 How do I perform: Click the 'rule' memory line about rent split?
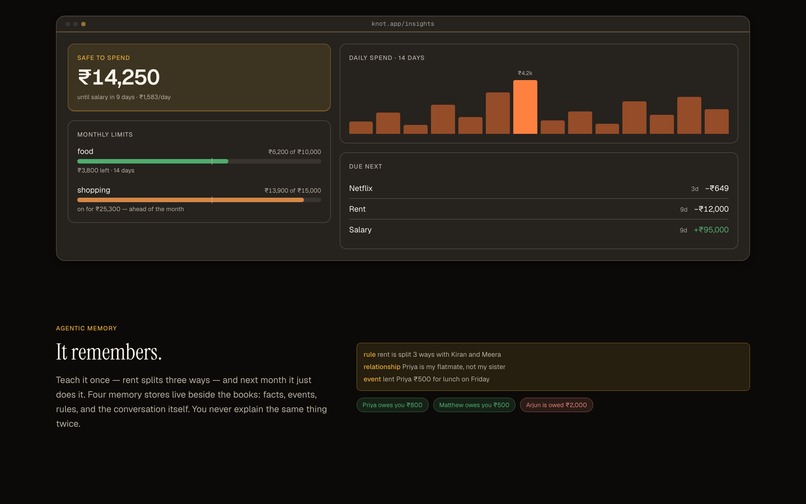(x=432, y=354)
